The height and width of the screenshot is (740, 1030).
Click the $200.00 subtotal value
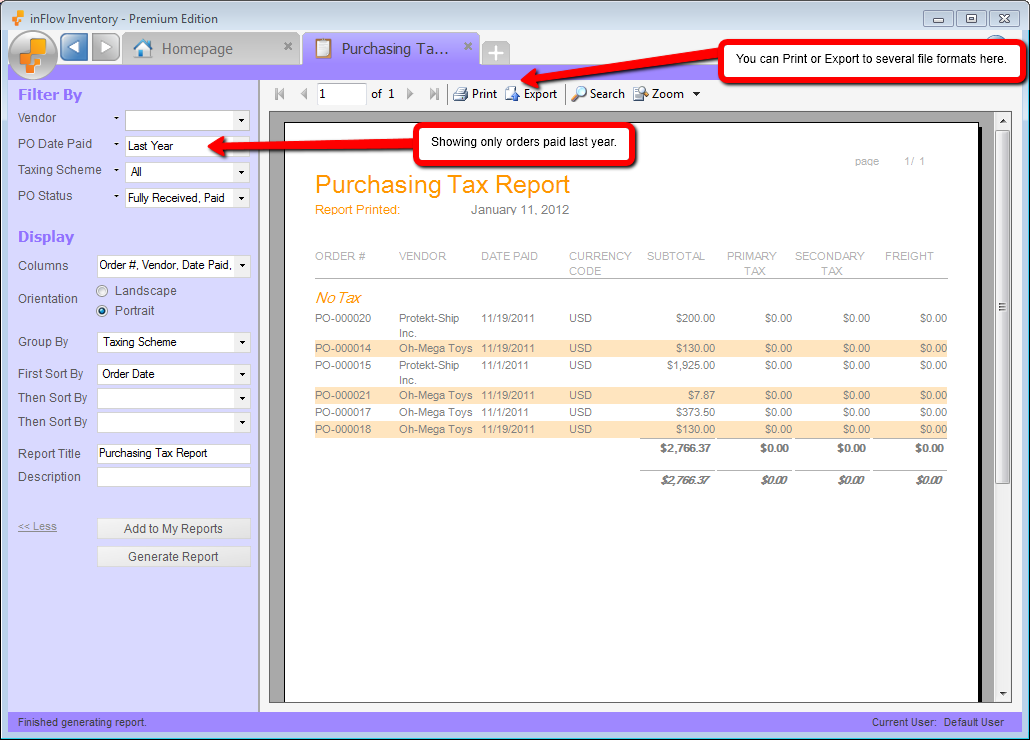(696, 318)
